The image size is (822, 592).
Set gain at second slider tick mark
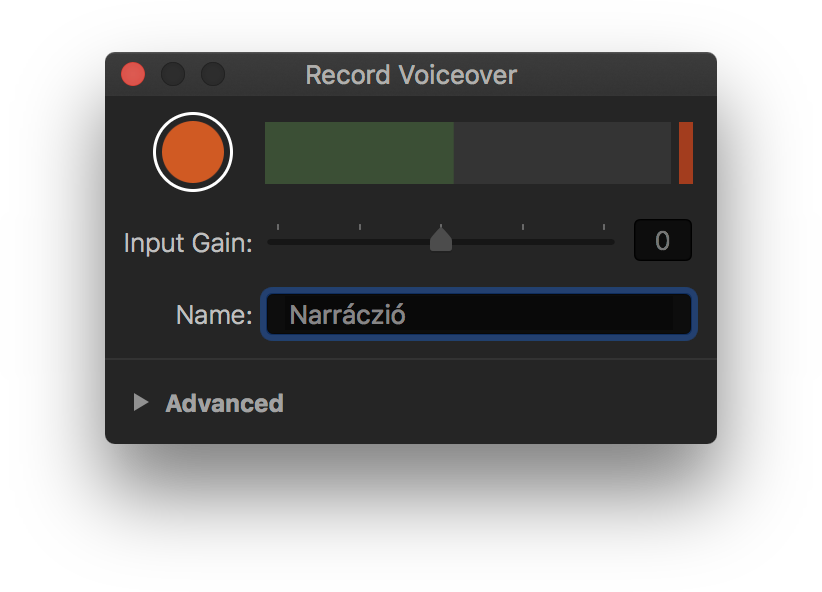[x=360, y=240]
